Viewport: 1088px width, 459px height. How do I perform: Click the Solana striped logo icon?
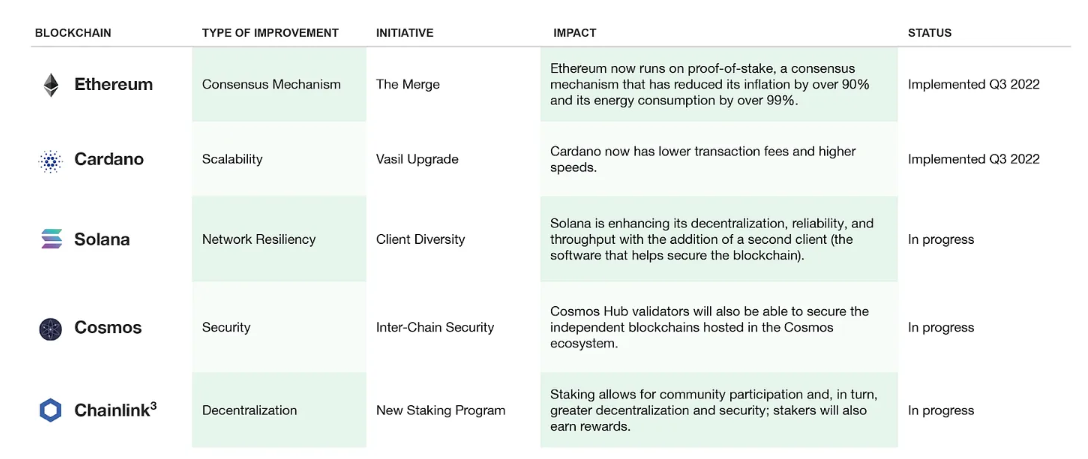pyautogui.click(x=51, y=240)
